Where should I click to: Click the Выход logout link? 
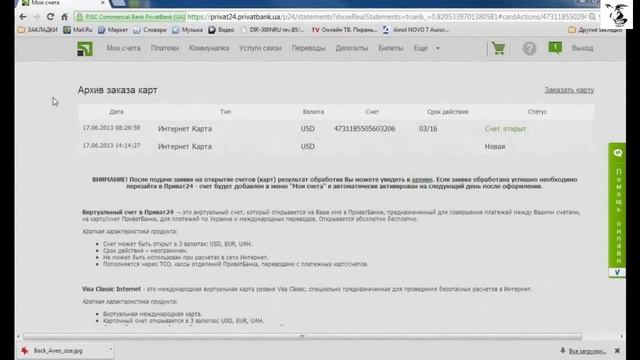coord(582,48)
